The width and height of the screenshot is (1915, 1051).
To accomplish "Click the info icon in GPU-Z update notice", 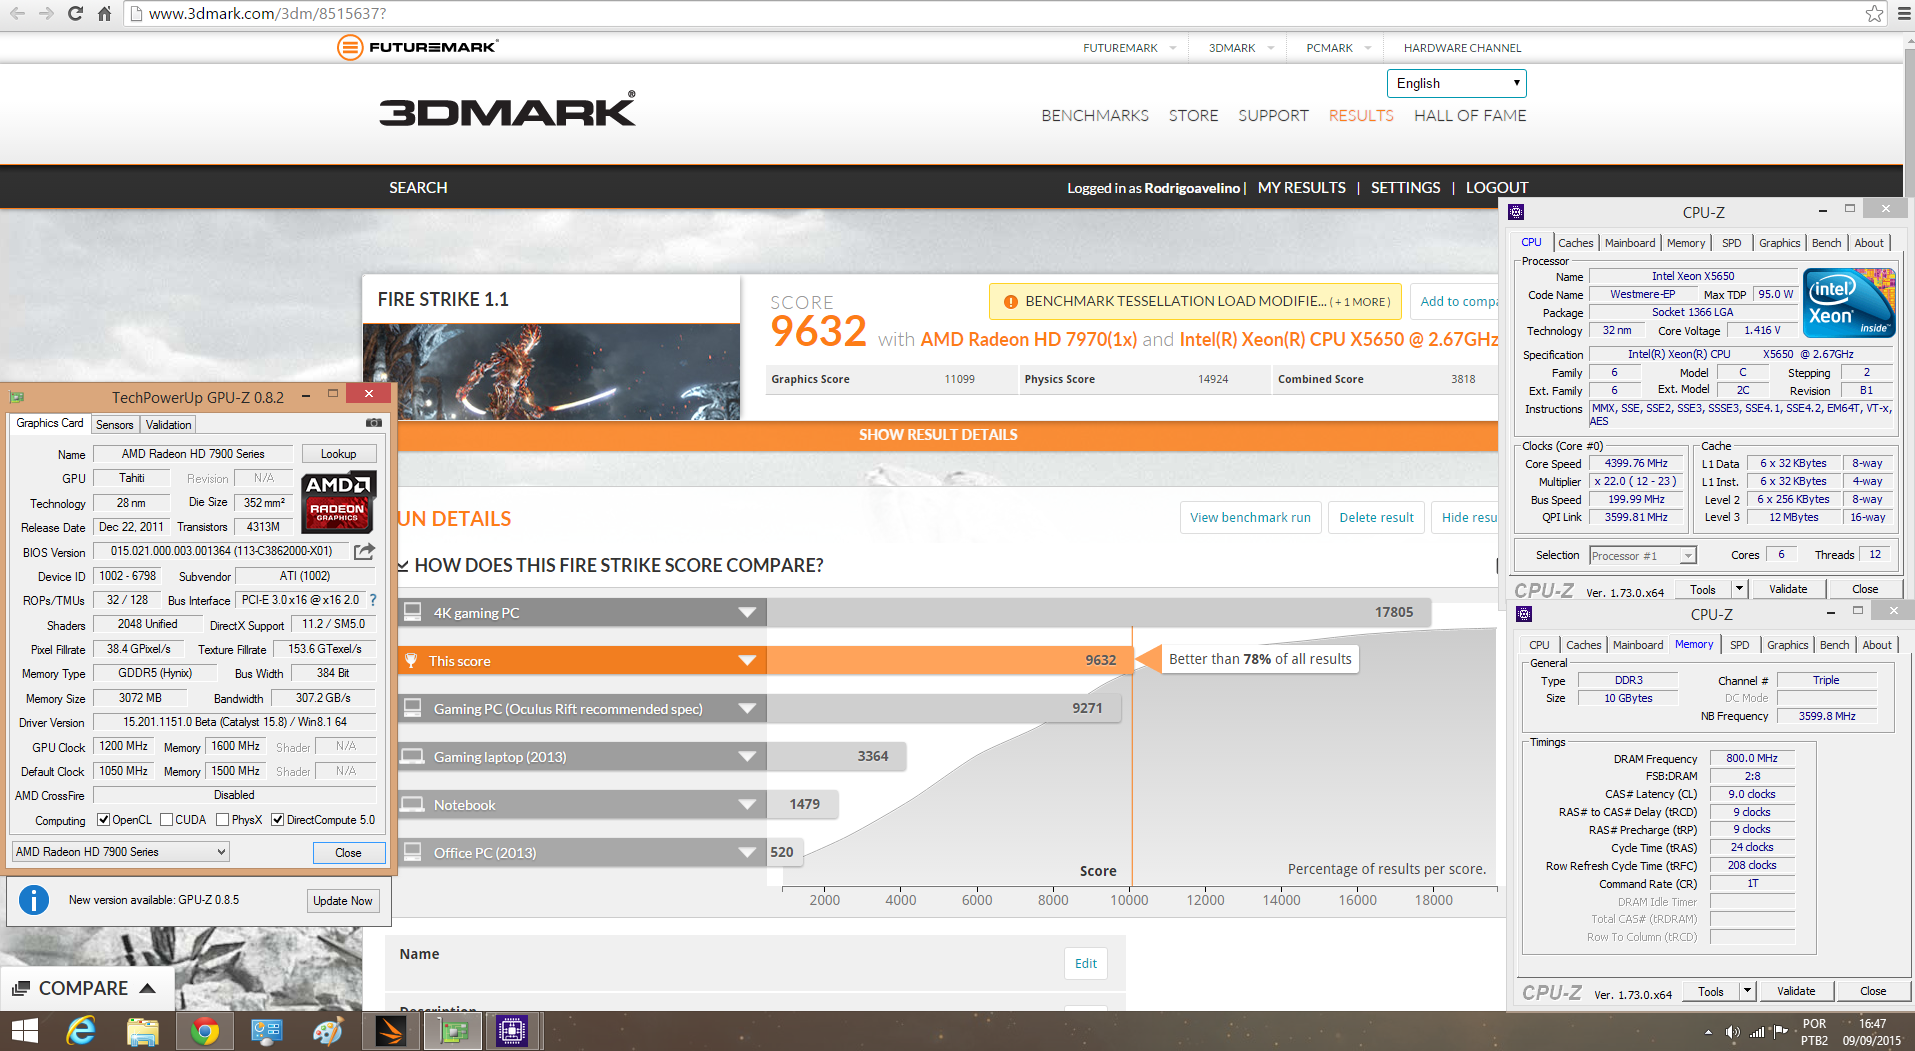I will (x=34, y=900).
